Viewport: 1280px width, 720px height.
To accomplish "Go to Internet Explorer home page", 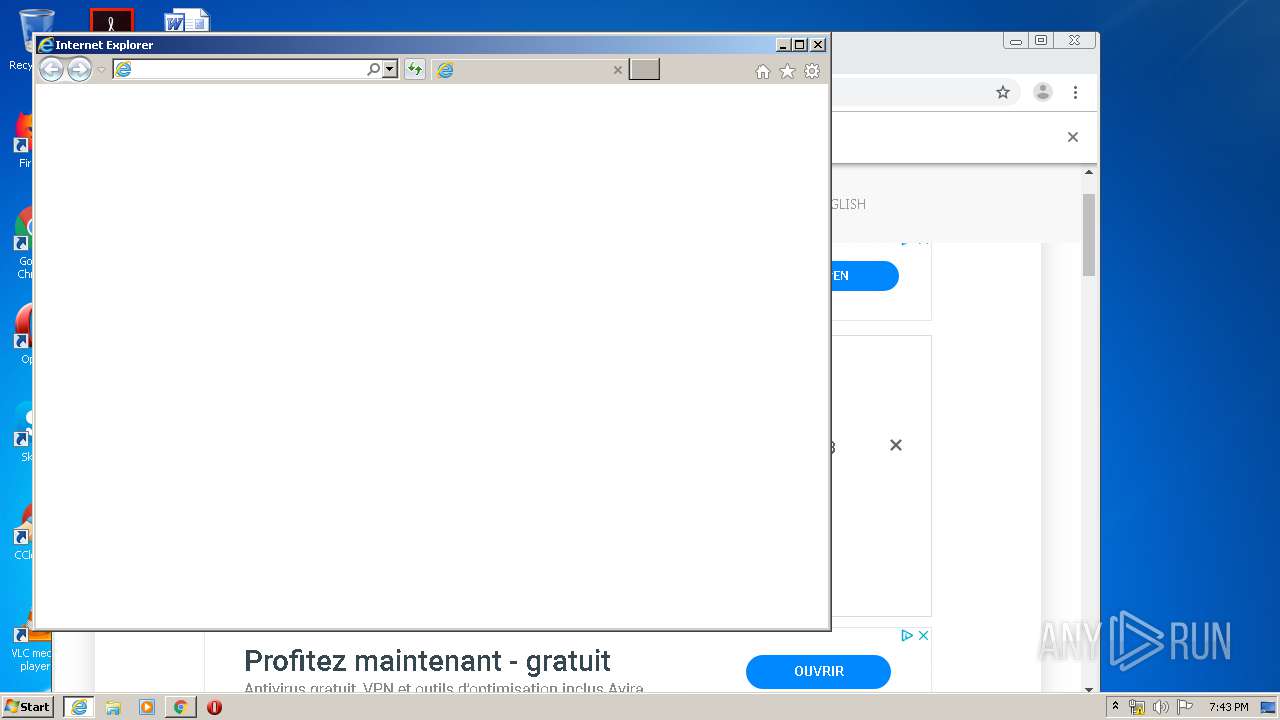I will click(763, 71).
